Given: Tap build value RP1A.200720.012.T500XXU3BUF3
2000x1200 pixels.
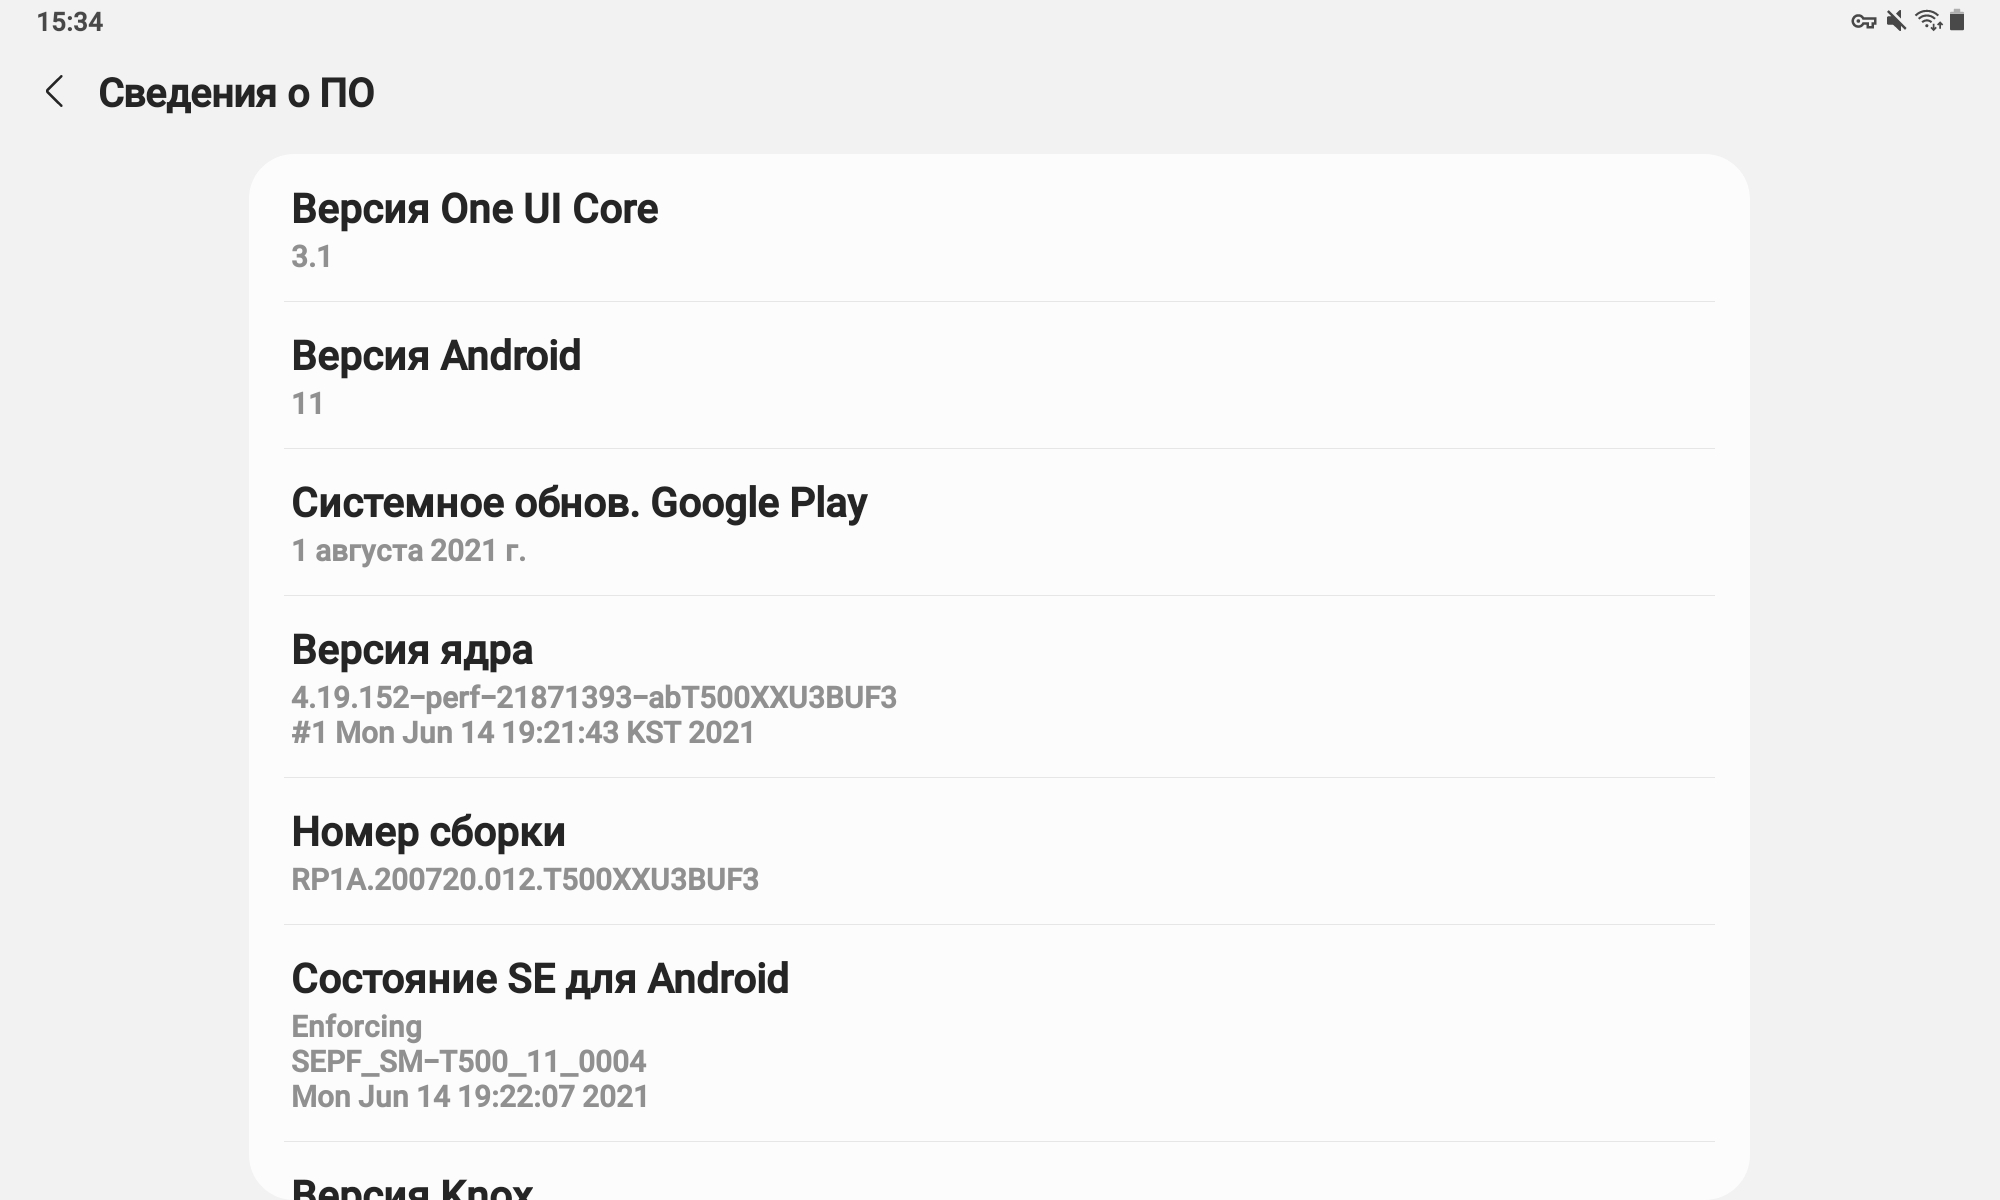Looking at the screenshot, I should pyautogui.click(x=525, y=880).
